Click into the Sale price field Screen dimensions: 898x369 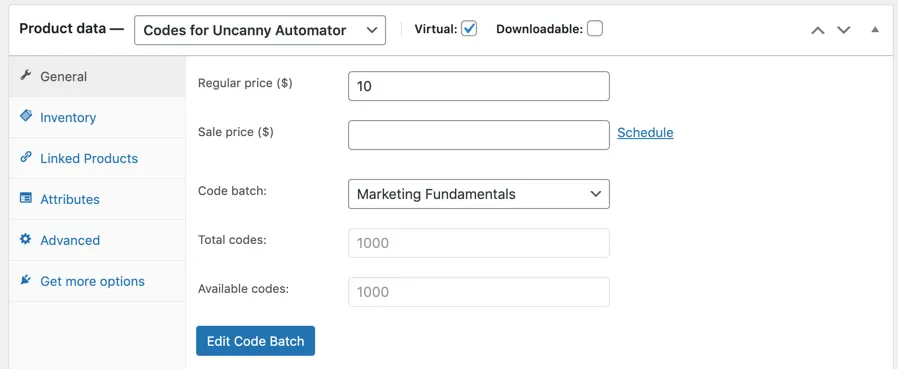pos(479,135)
